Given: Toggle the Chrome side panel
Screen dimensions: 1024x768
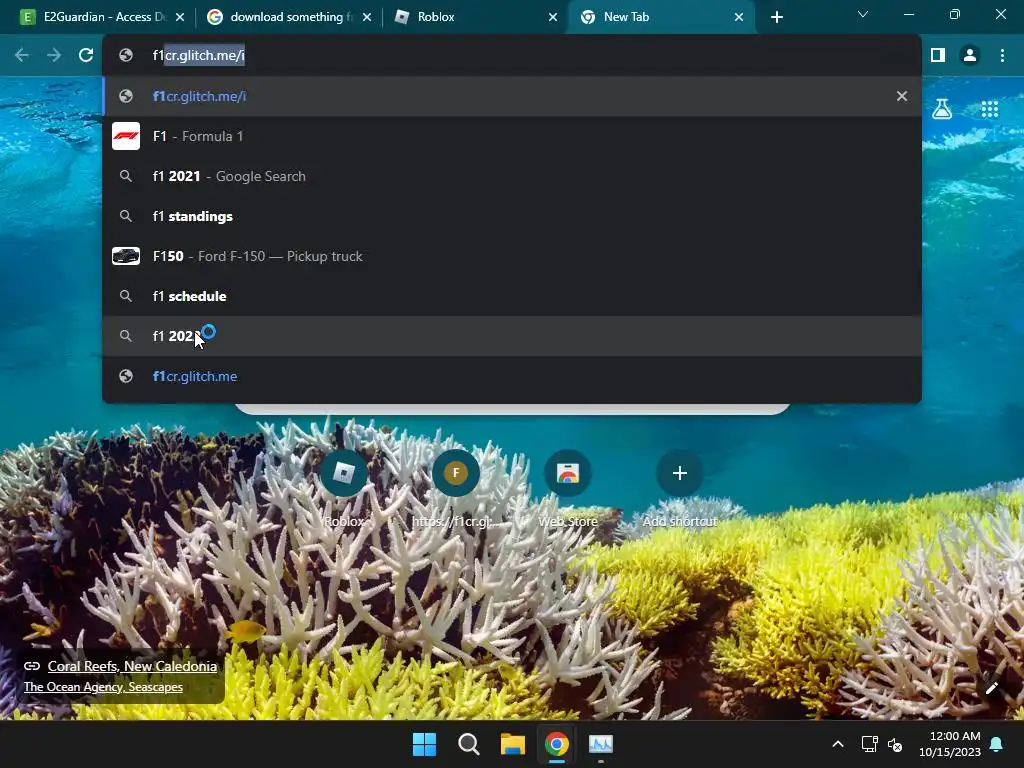Looking at the screenshot, I should click(938, 56).
